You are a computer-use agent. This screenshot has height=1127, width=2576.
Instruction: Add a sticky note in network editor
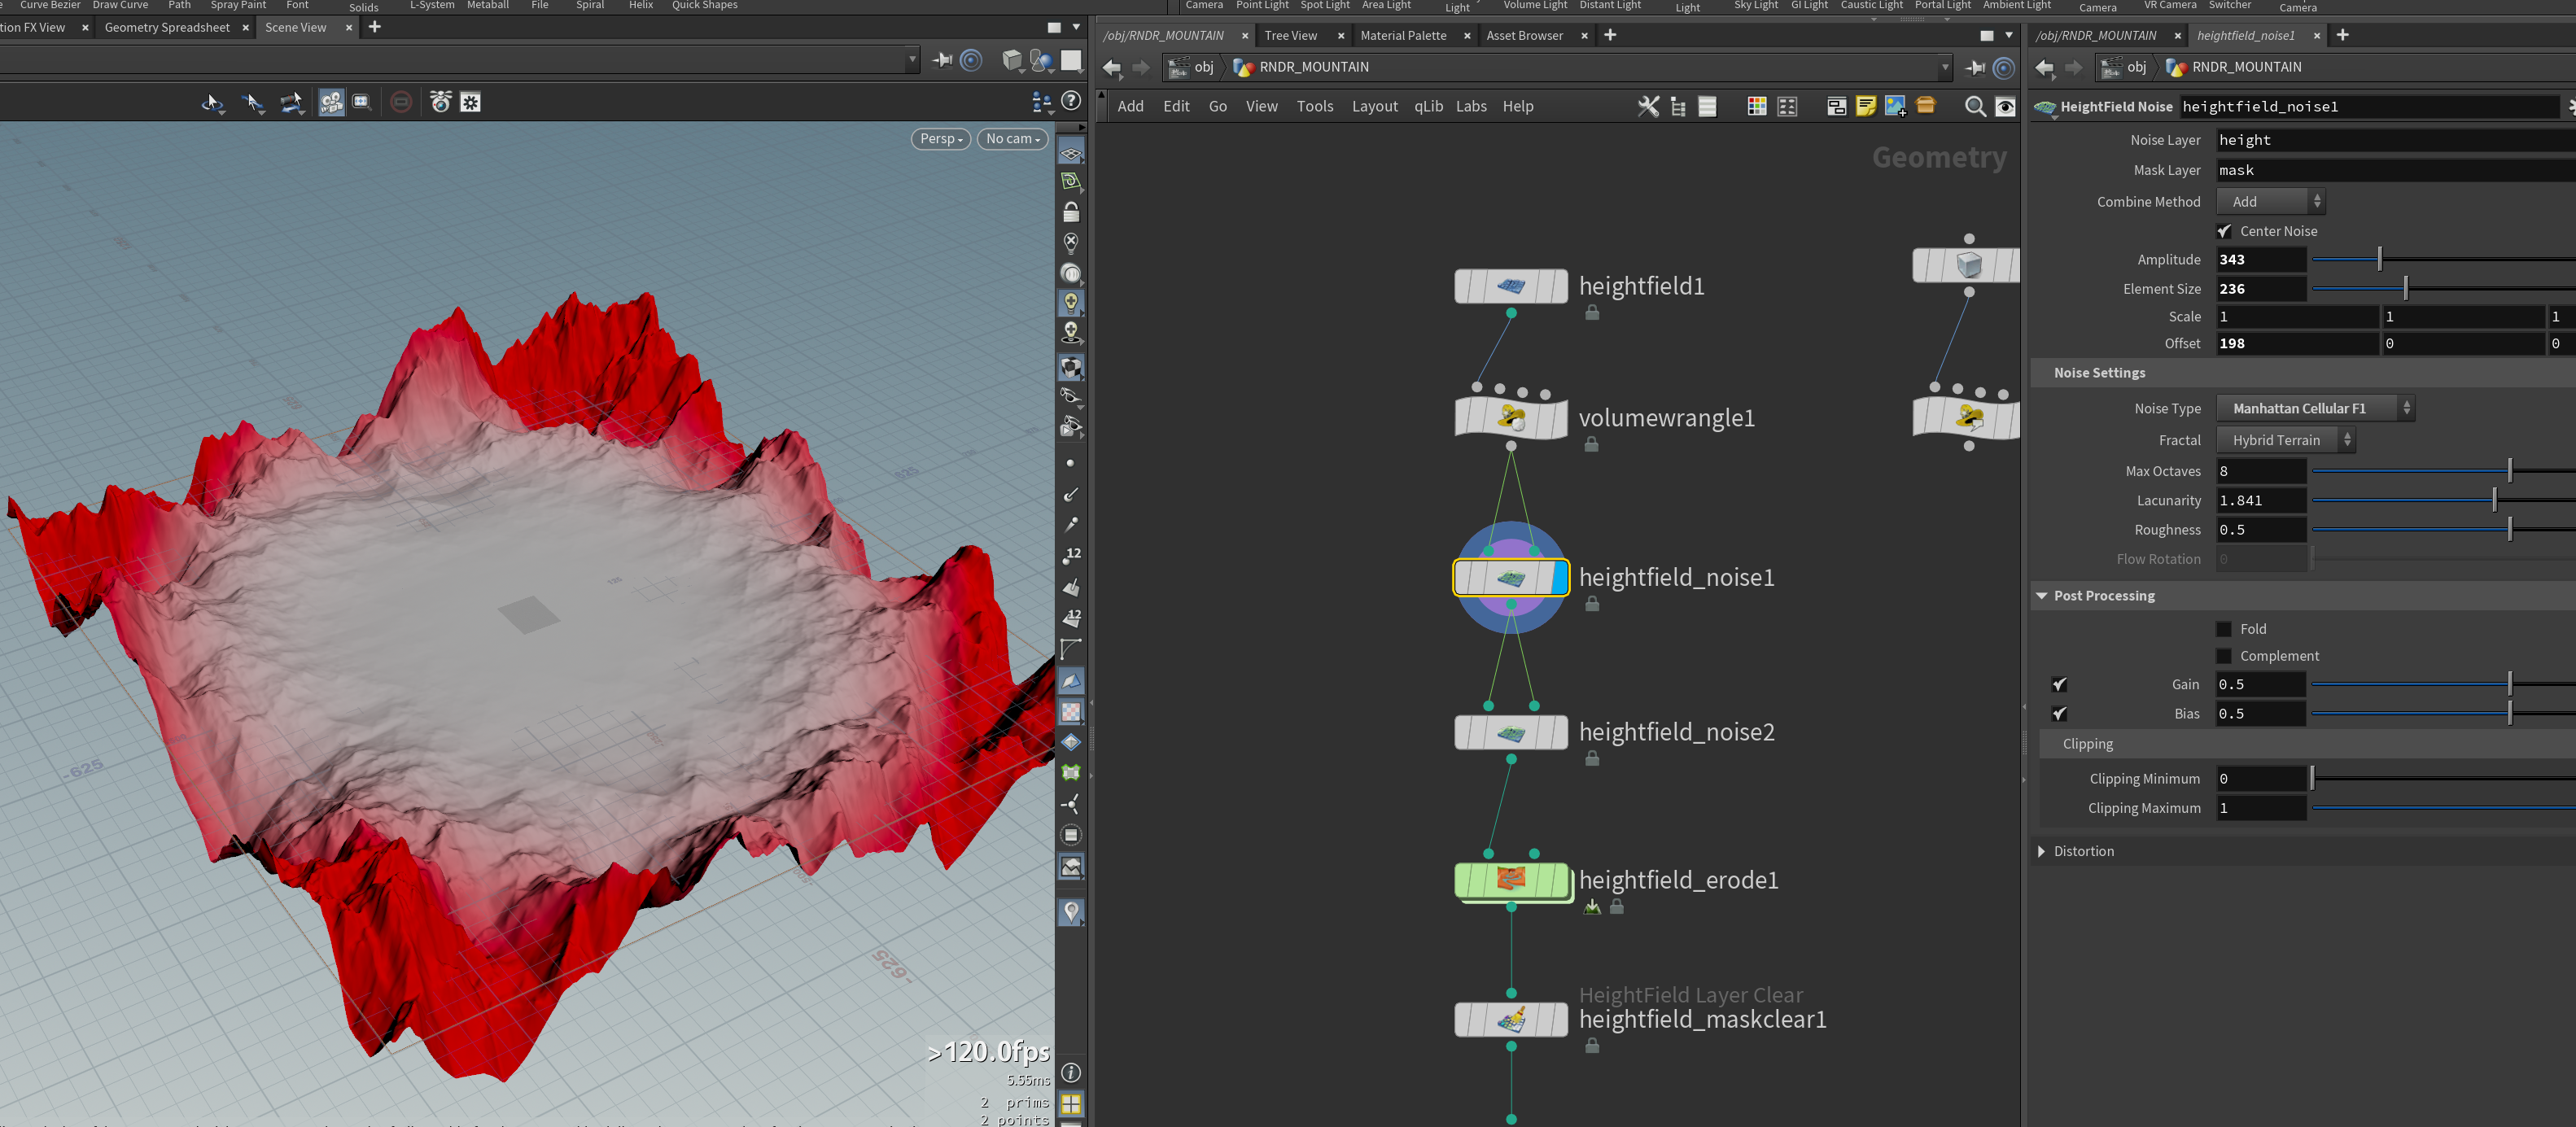click(x=1865, y=106)
